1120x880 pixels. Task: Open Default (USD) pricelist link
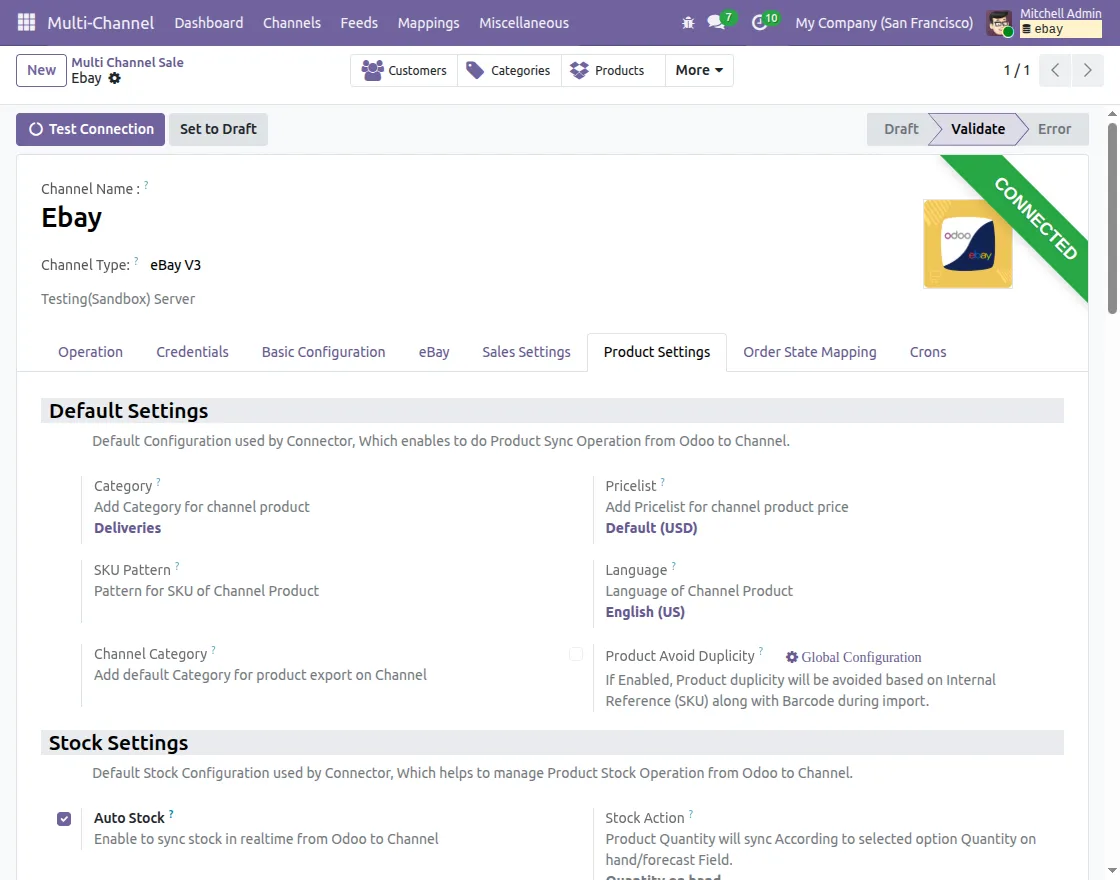[x=651, y=528]
